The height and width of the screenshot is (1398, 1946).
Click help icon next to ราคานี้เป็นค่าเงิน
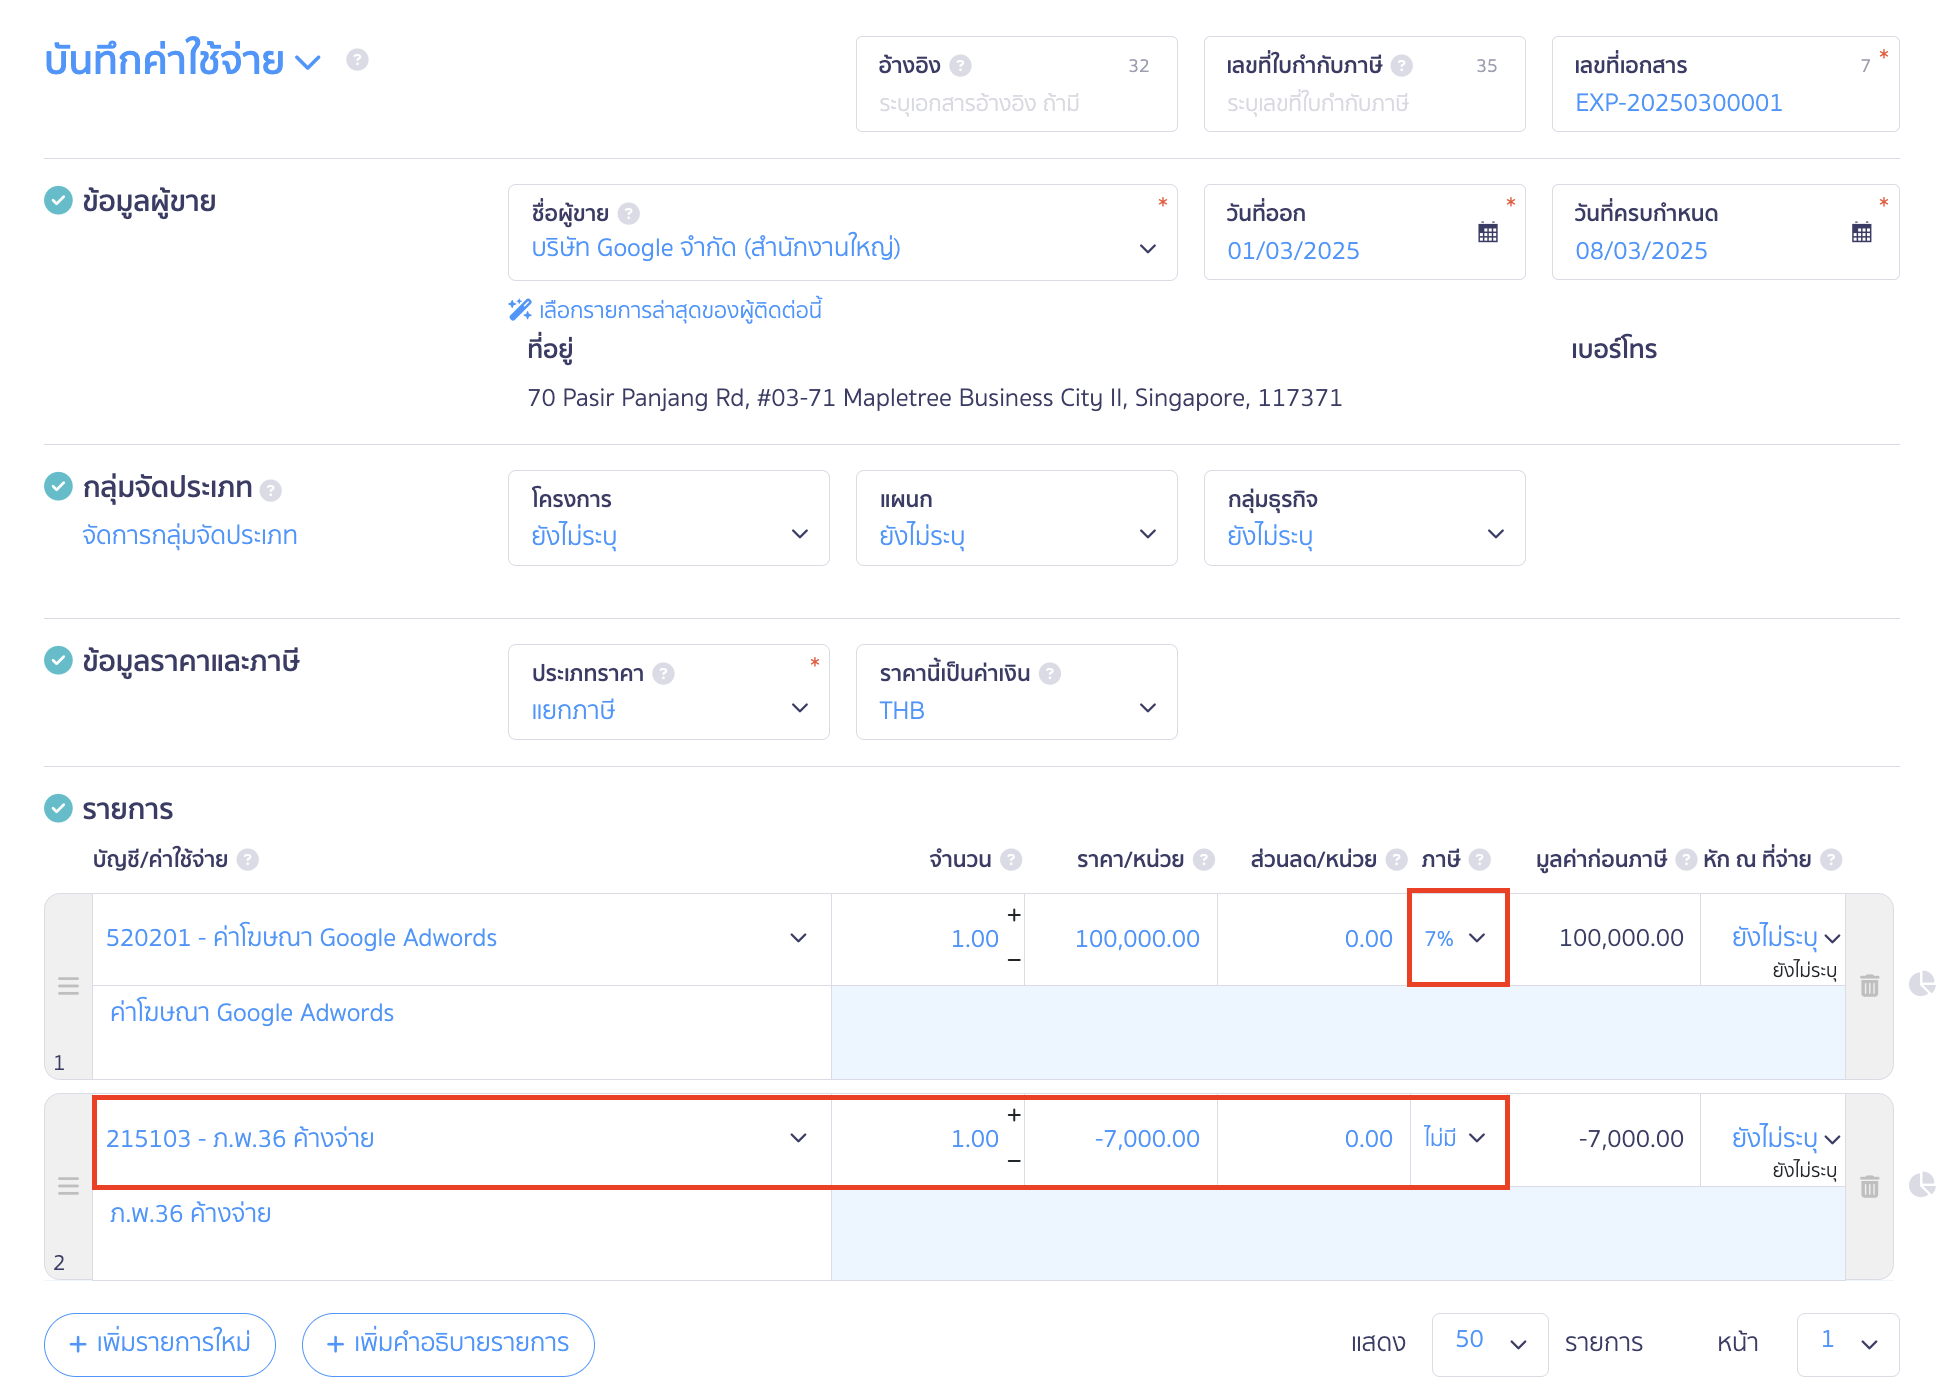tap(1049, 674)
